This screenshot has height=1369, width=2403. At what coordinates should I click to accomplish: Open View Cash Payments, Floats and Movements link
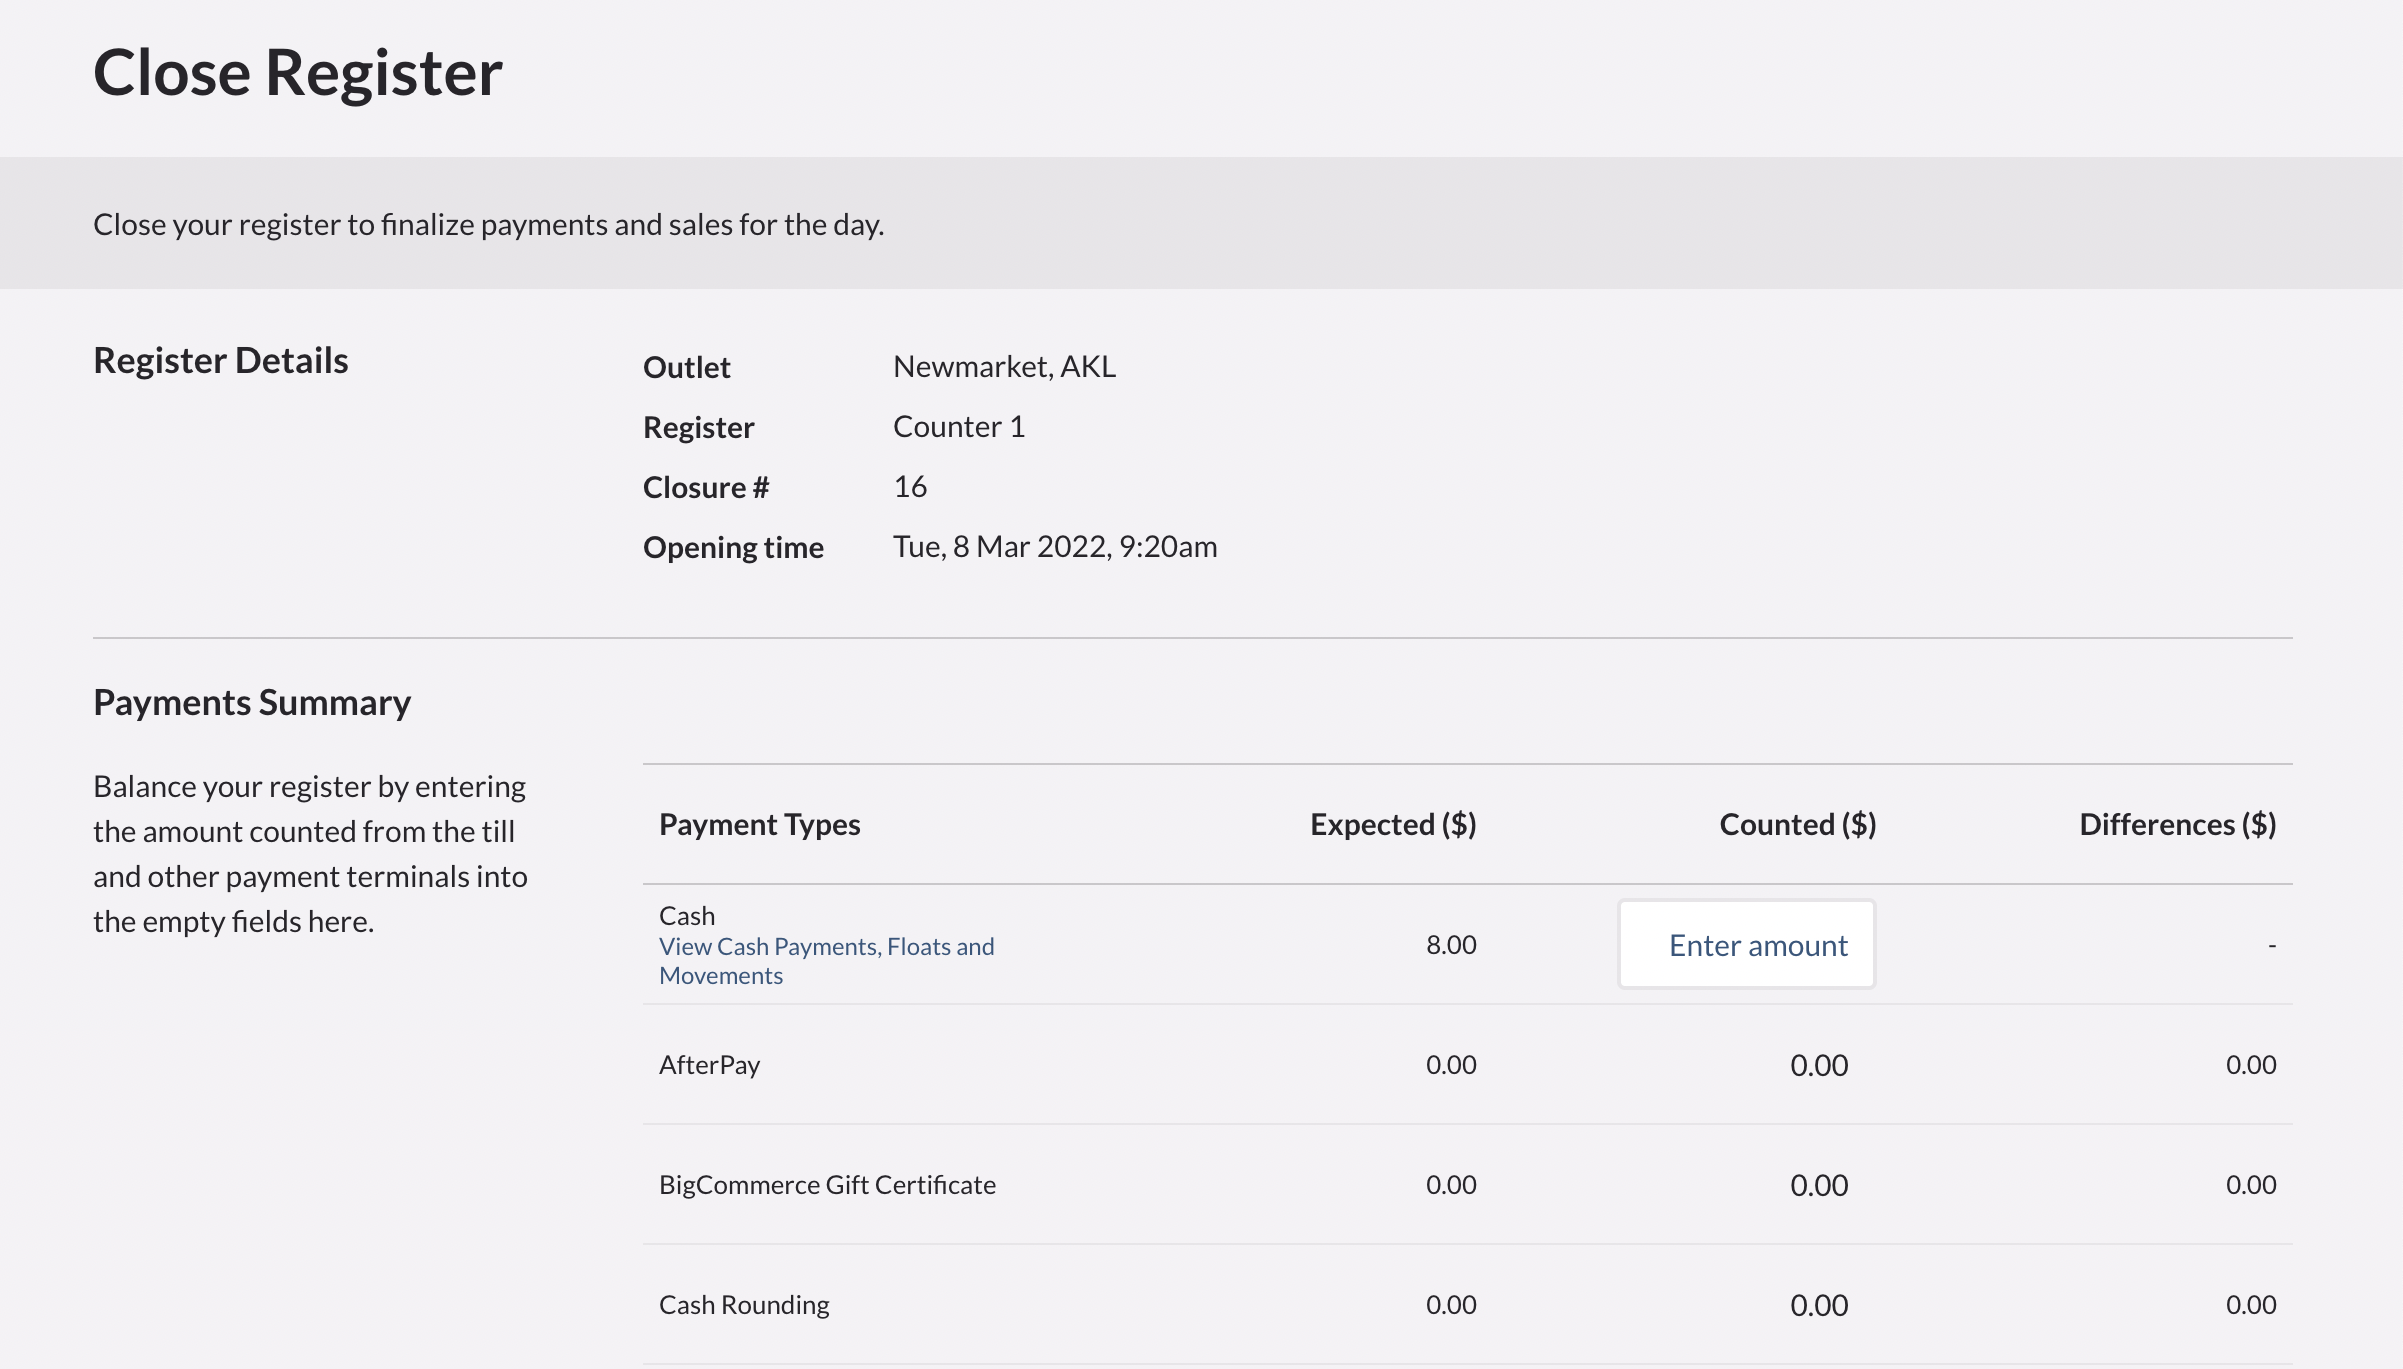(x=826, y=961)
